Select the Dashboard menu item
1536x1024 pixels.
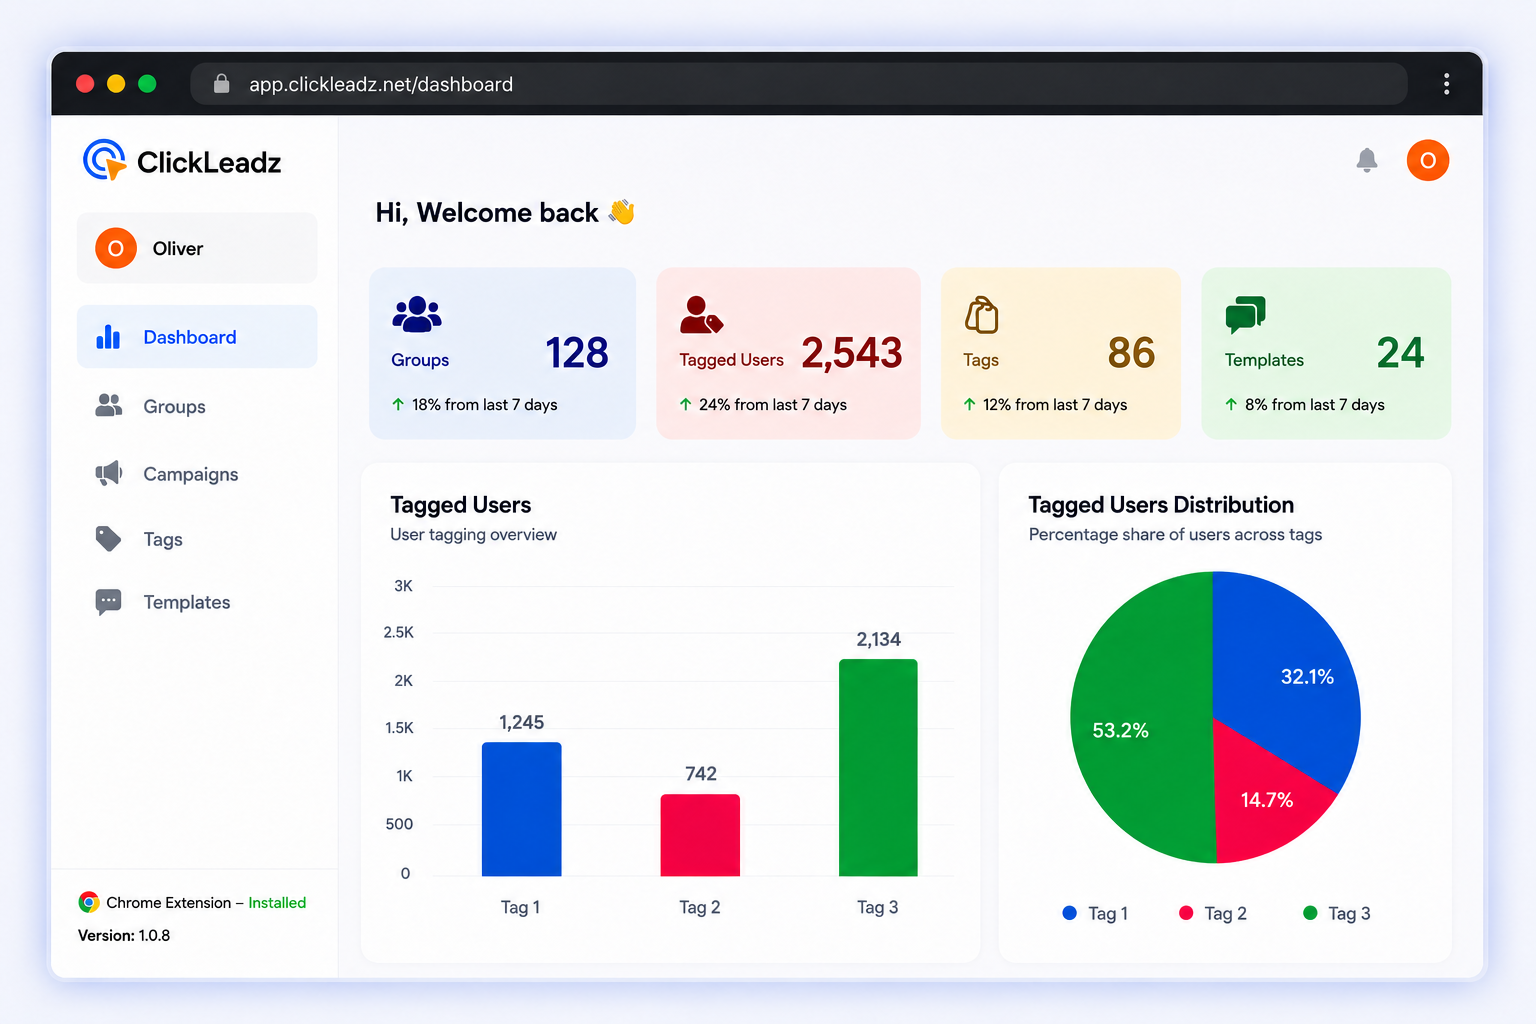(197, 337)
